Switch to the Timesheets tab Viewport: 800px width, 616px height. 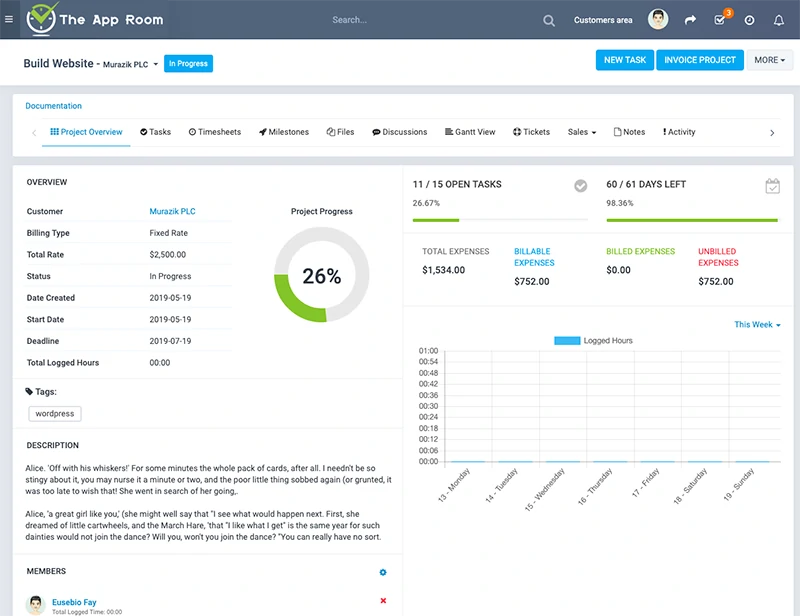point(215,132)
